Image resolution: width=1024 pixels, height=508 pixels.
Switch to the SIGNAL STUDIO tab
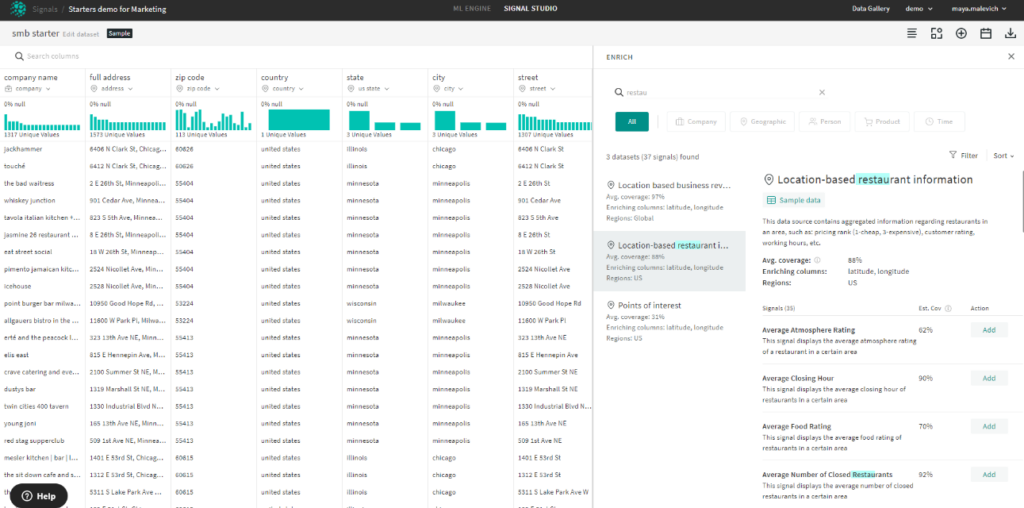tap(530, 9)
